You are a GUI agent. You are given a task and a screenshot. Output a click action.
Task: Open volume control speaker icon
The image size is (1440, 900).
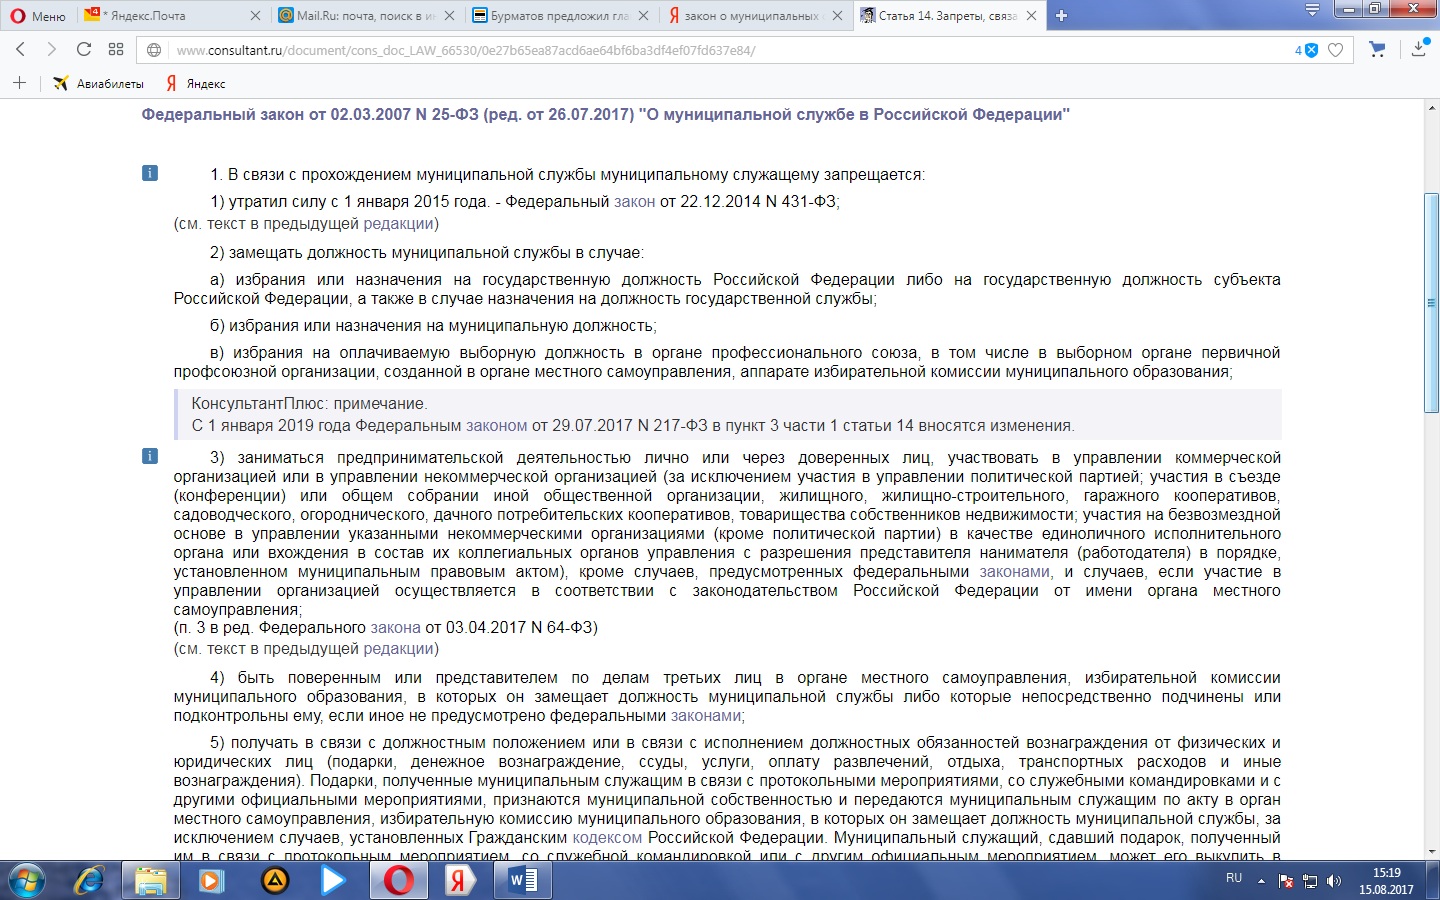[x=1333, y=881]
